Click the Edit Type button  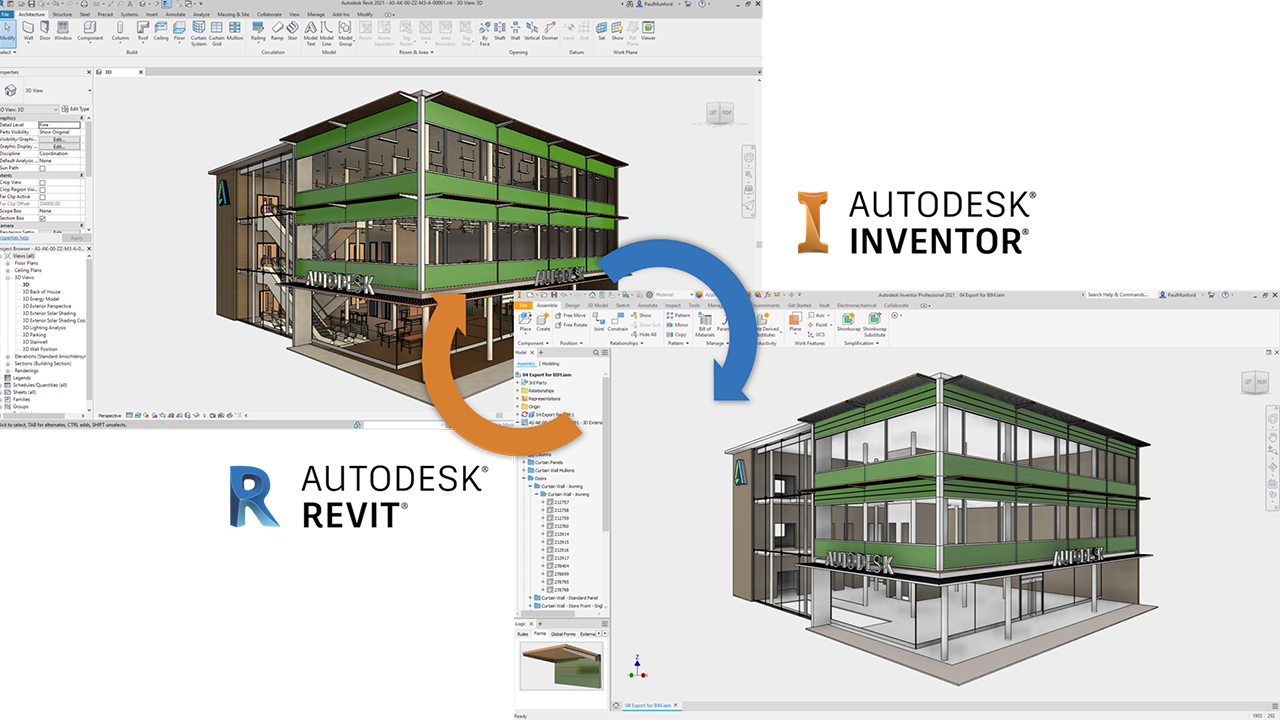pos(76,109)
